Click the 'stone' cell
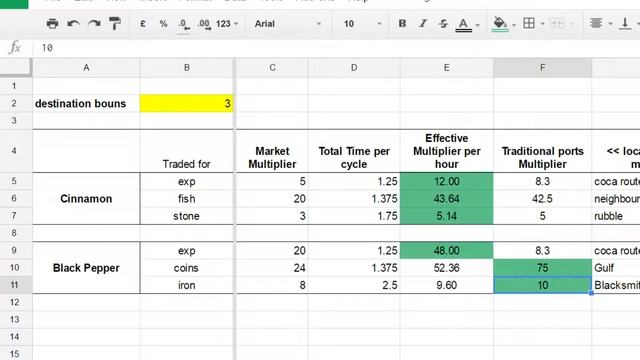The height and width of the screenshot is (360, 640). 187,216
